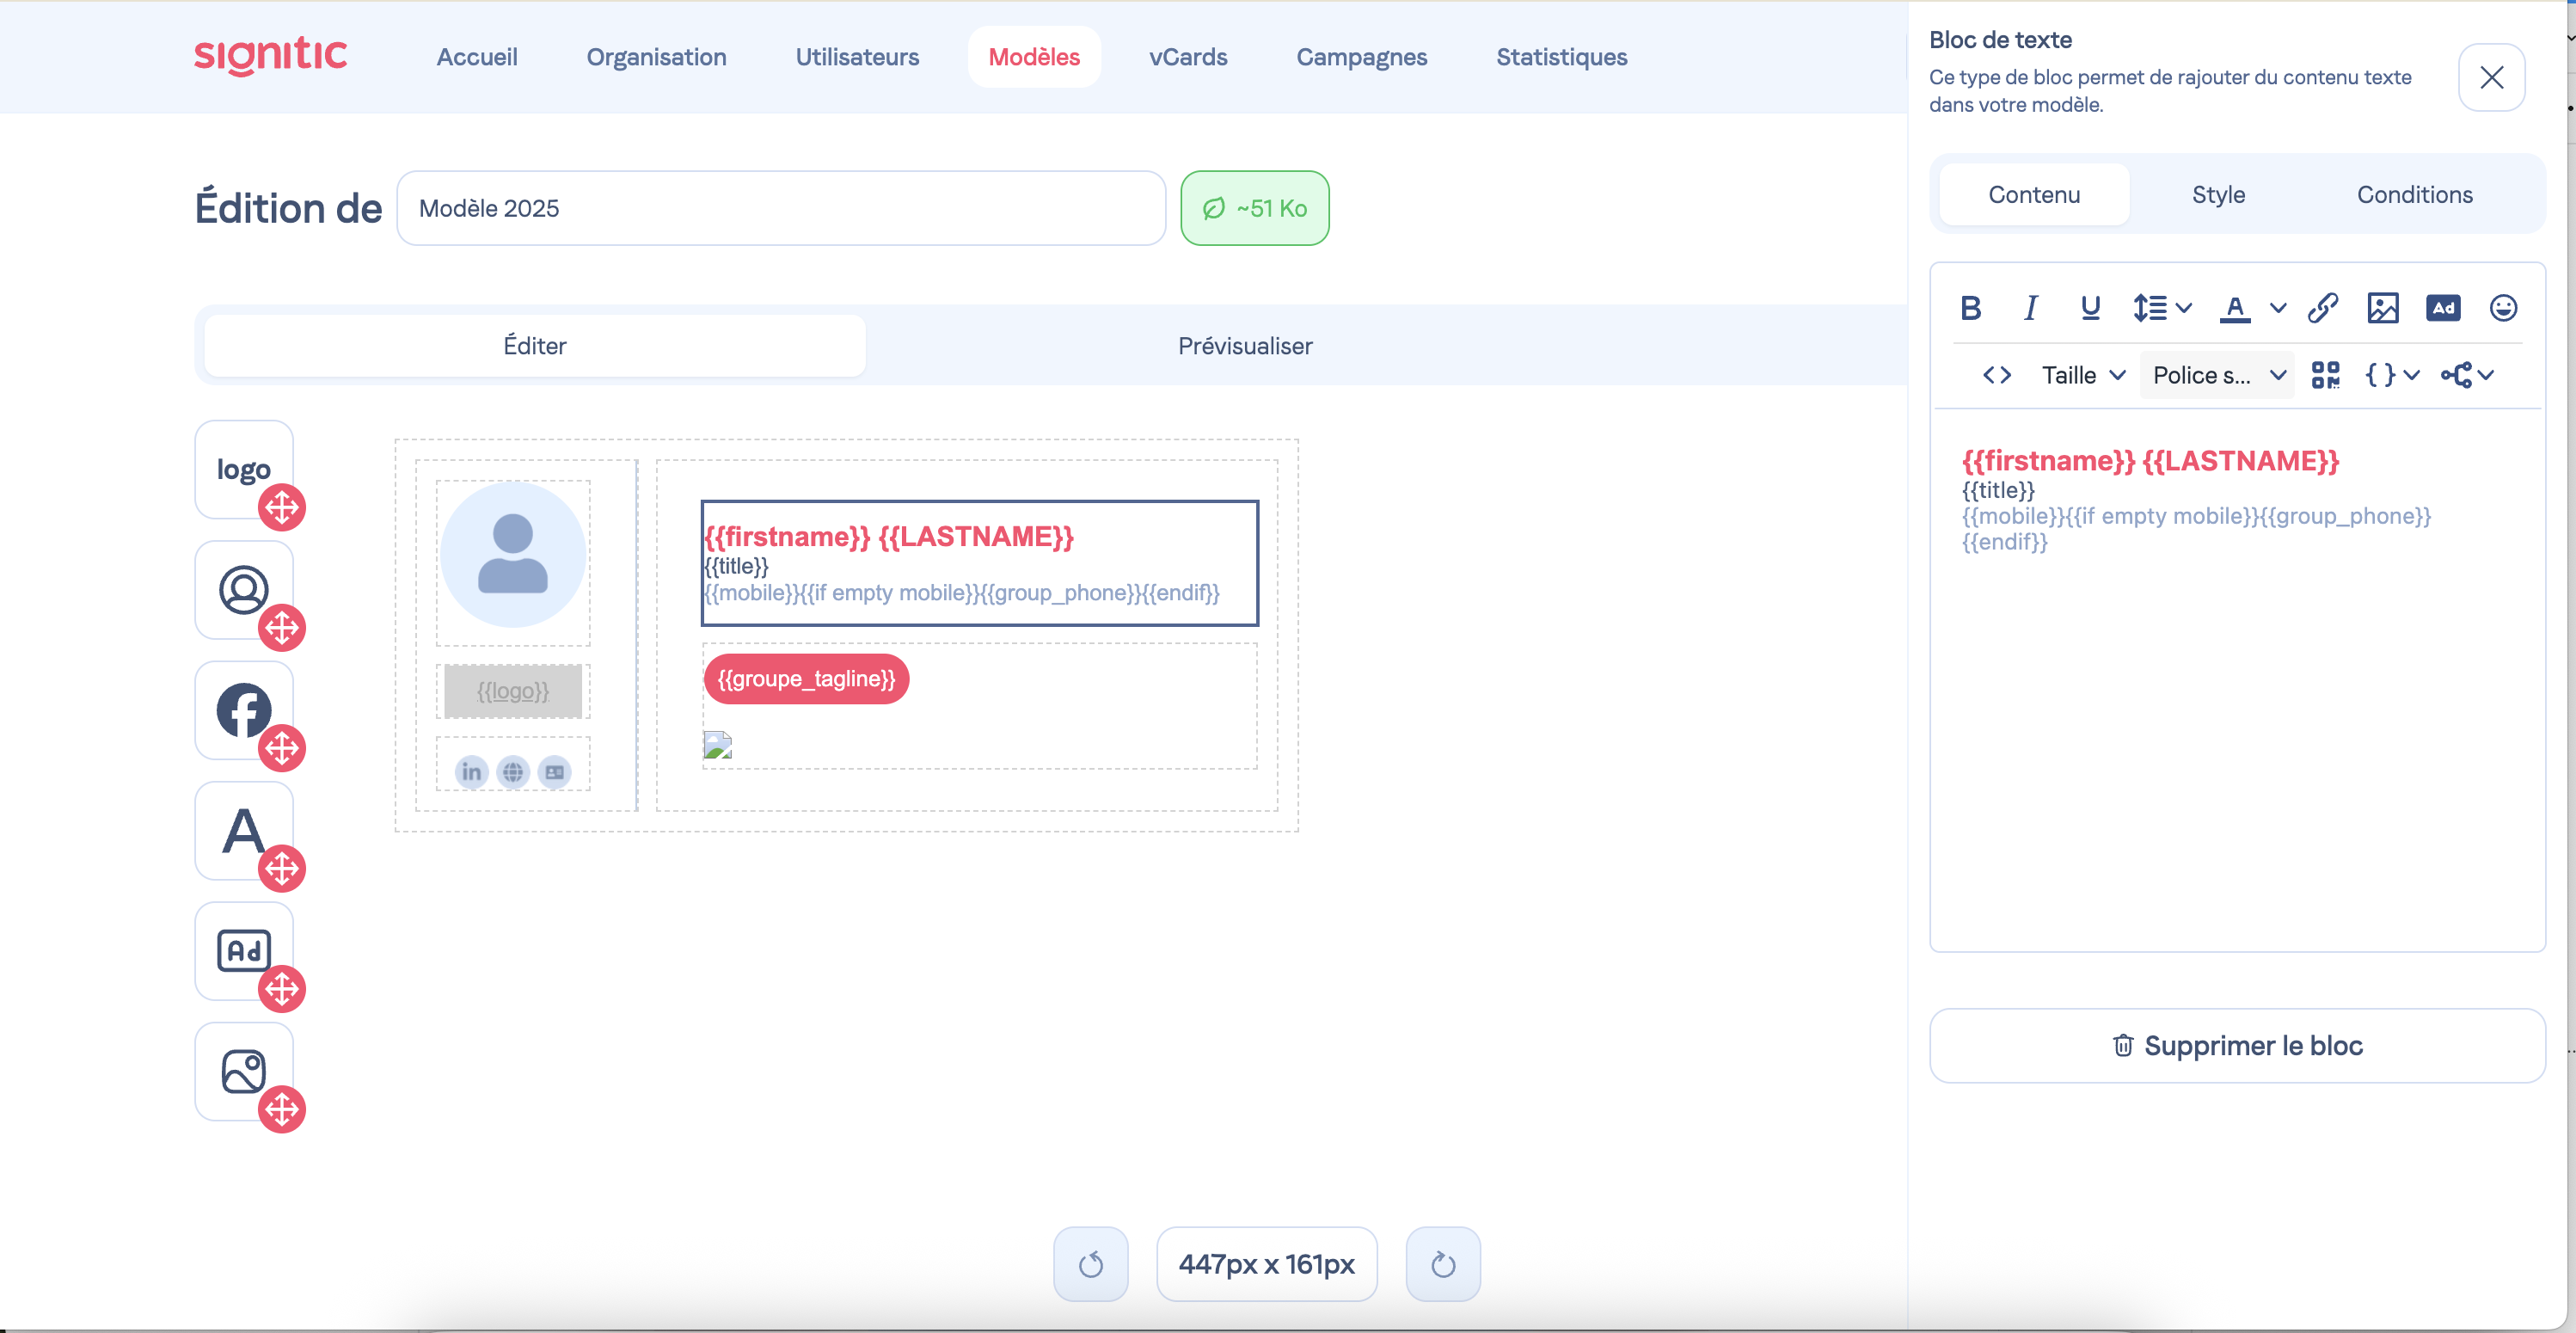Toggle italic formatting in text editor
The height and width of the screenshot is (1333, 2576).
pos(2030,308)
